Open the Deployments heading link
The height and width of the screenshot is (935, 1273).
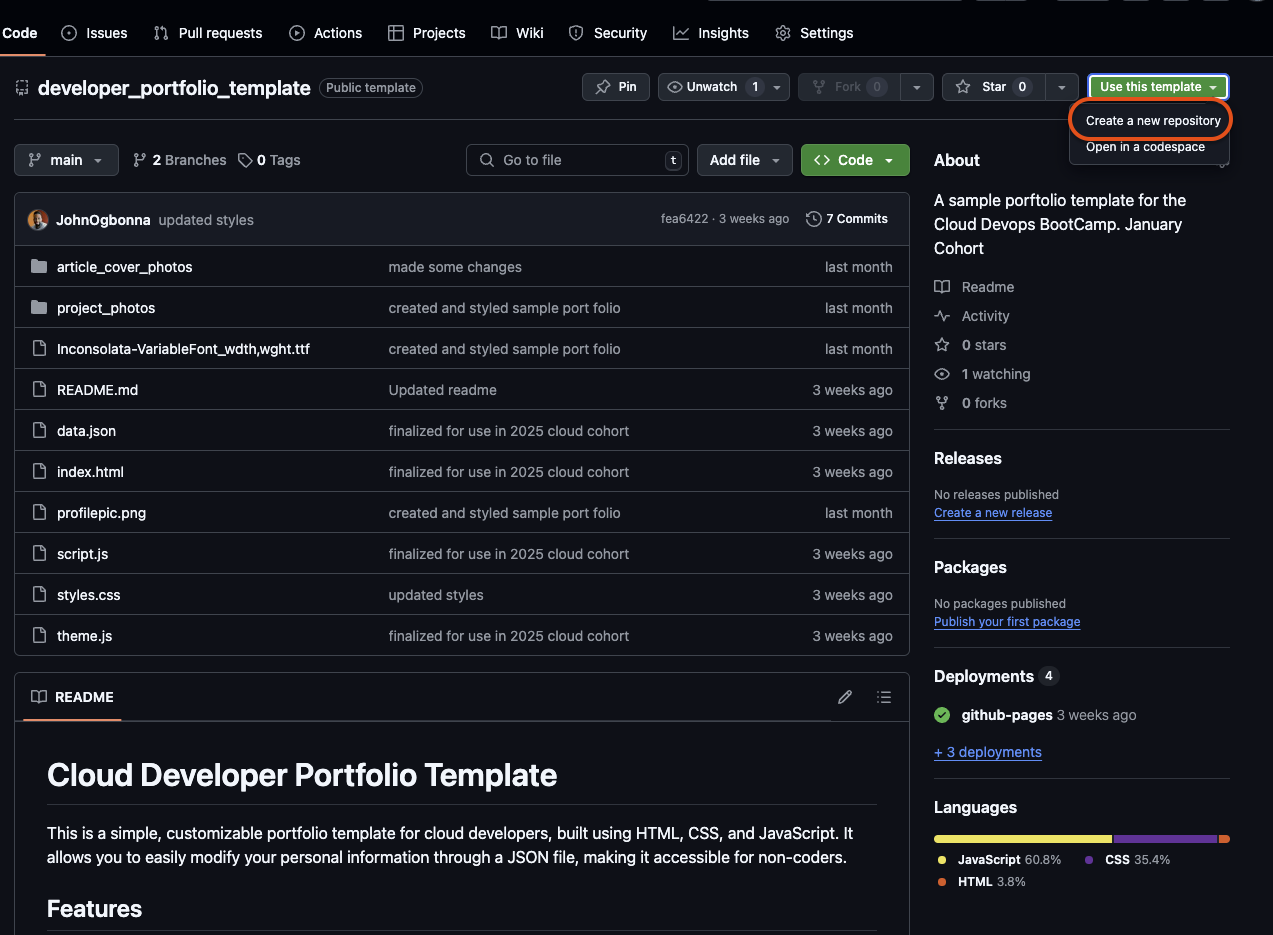pyautogui.click(x=984, y=676)
